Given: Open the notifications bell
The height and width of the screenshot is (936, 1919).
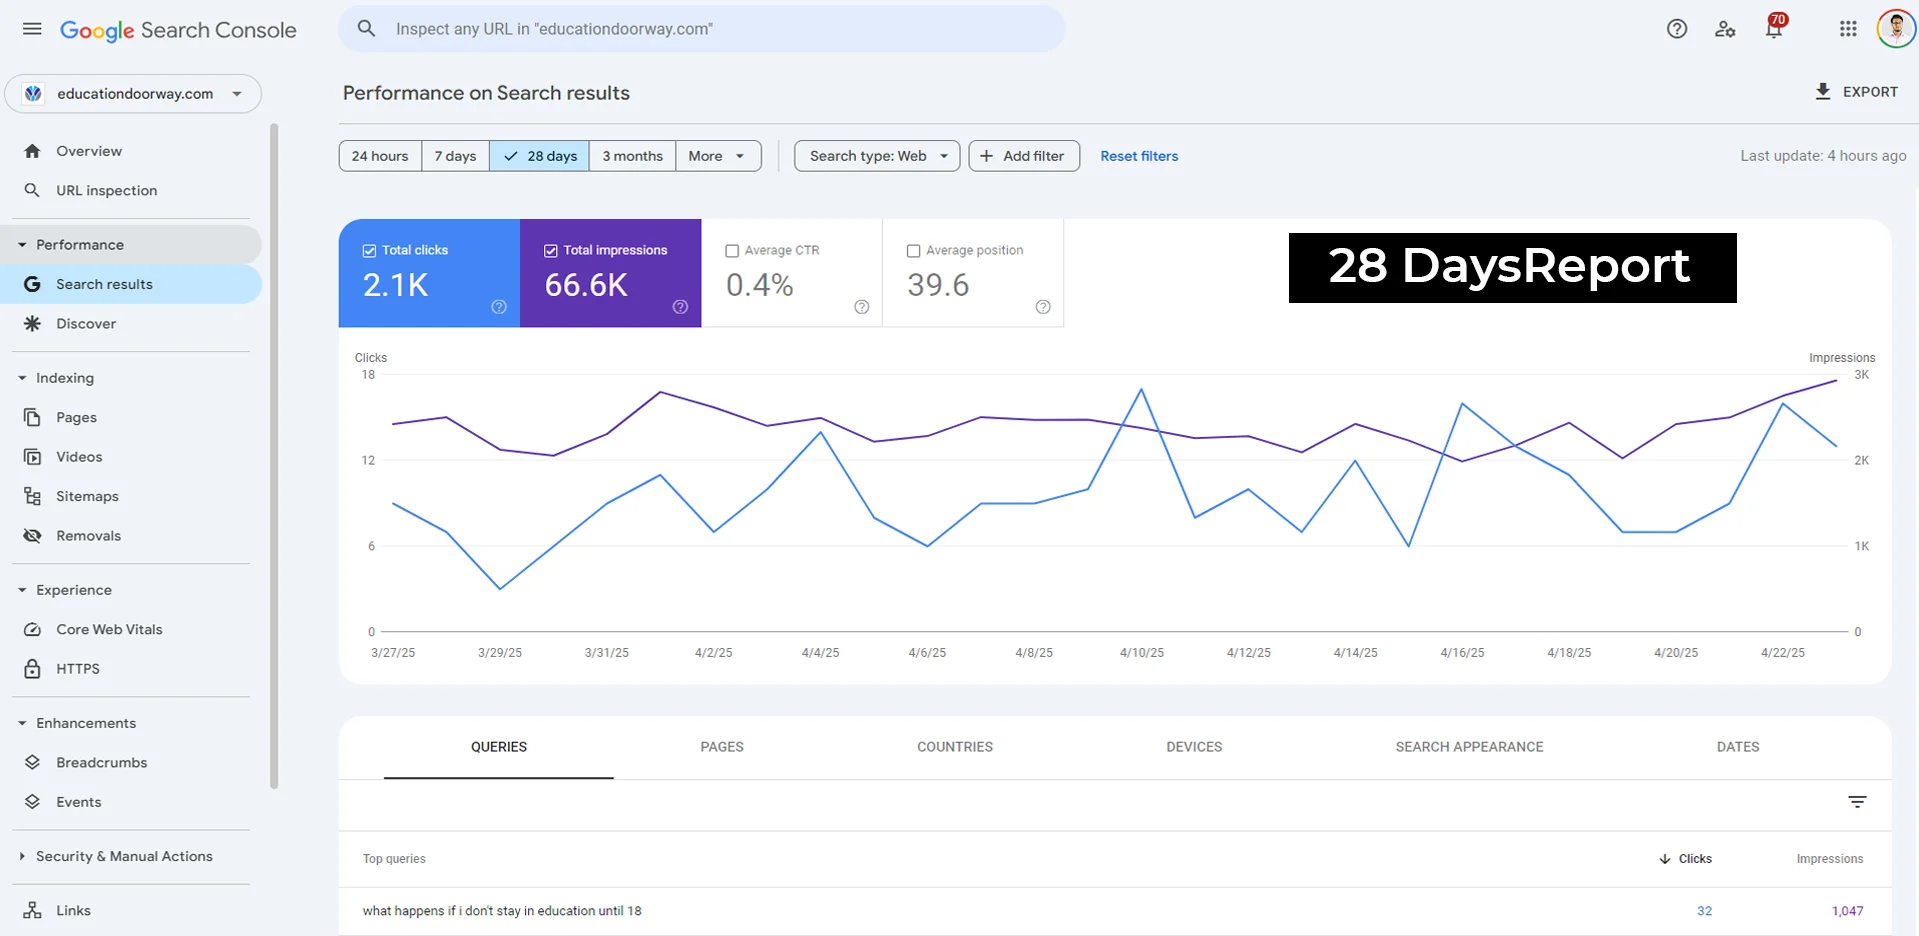Looking at the screenshot, I should tap(1774, 28).
